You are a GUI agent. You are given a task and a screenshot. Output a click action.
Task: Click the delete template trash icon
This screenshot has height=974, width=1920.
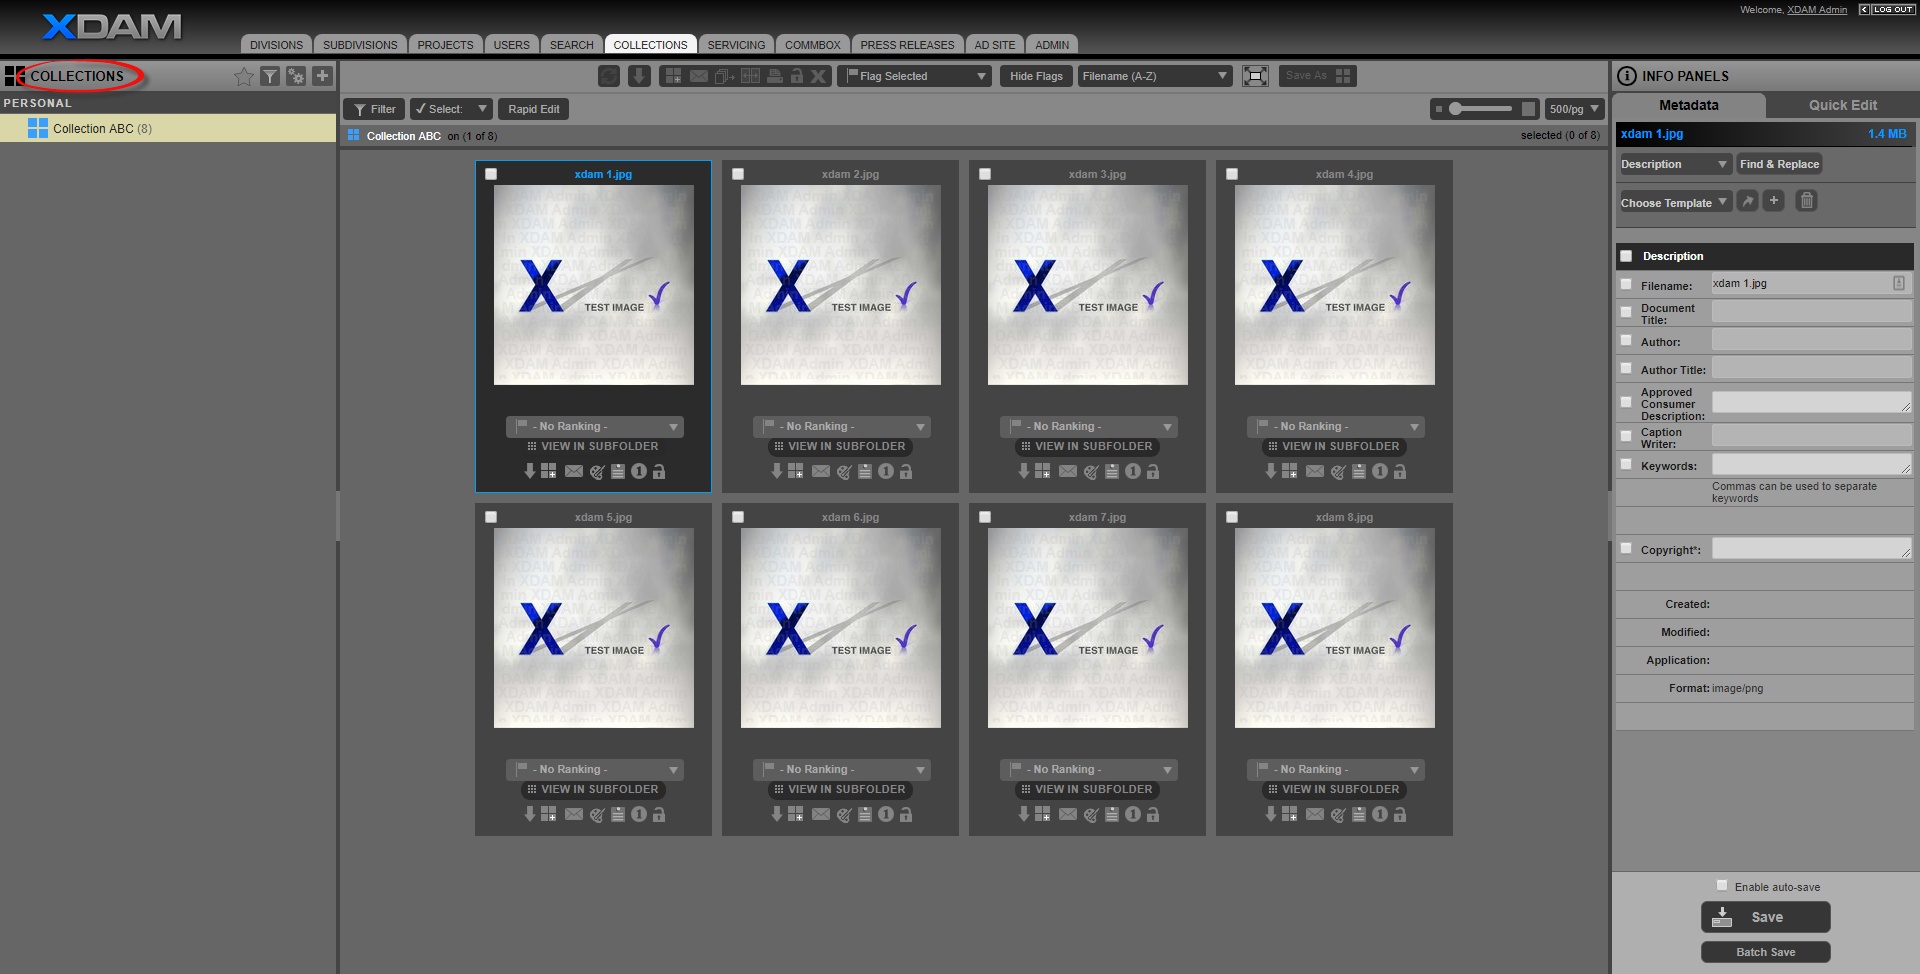(x=1806, y=201)
